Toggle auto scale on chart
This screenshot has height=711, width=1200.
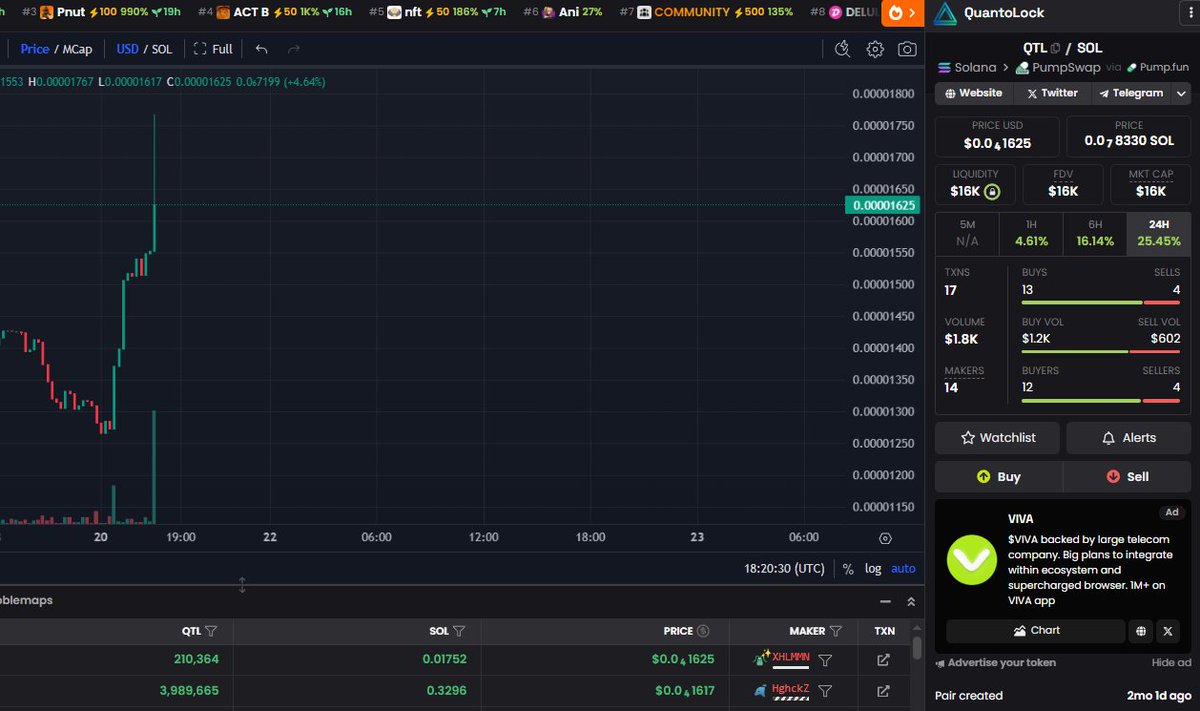pos(903,568)
